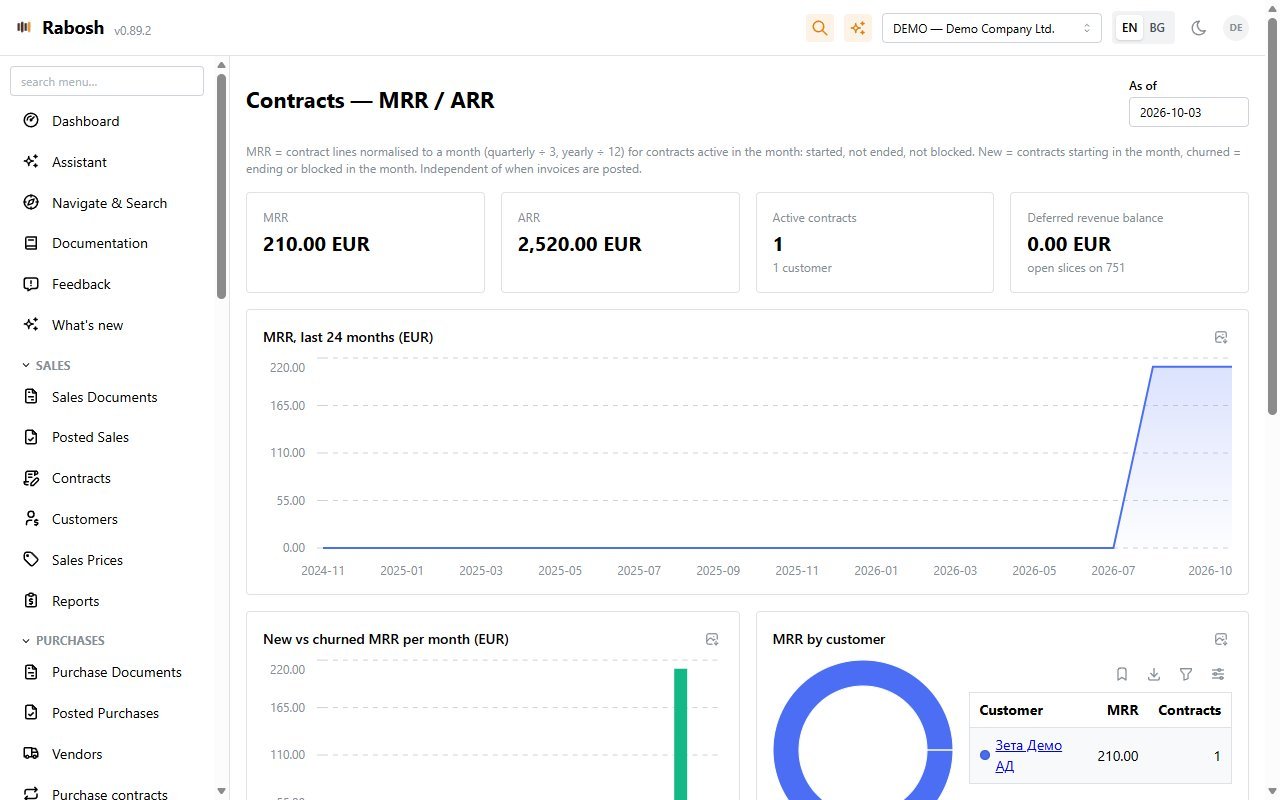
Task: Click the sidebar vertical scrollbar
Action: click(221, 187)
